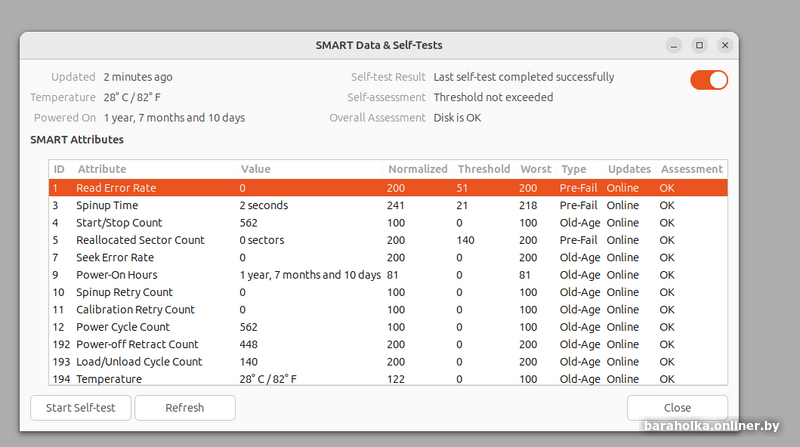Sort by the Normalized column header
This screenshot has width=800, height=447.
(x=417, y=169)
